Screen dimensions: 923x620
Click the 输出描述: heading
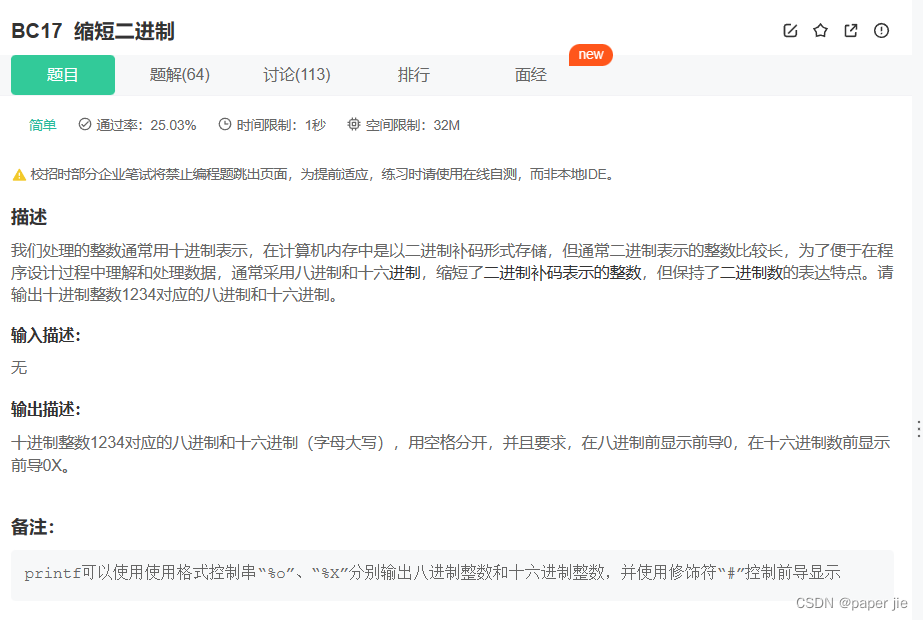pos(45,409)
